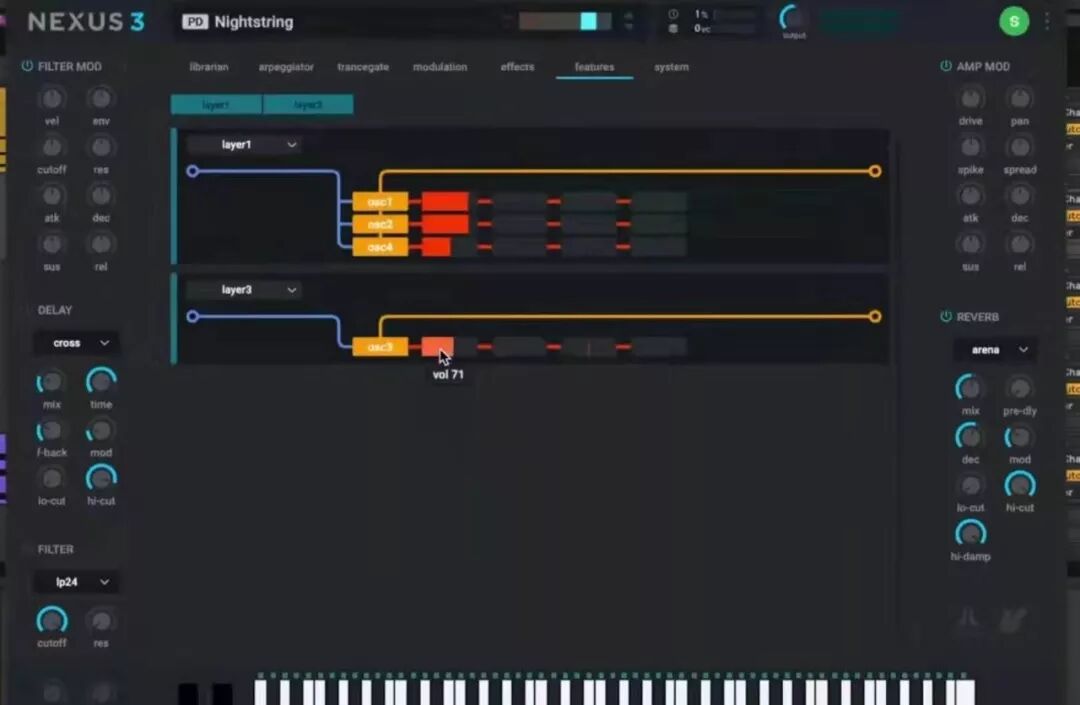
Task: Switch to the effects tab
Action: 517,67
